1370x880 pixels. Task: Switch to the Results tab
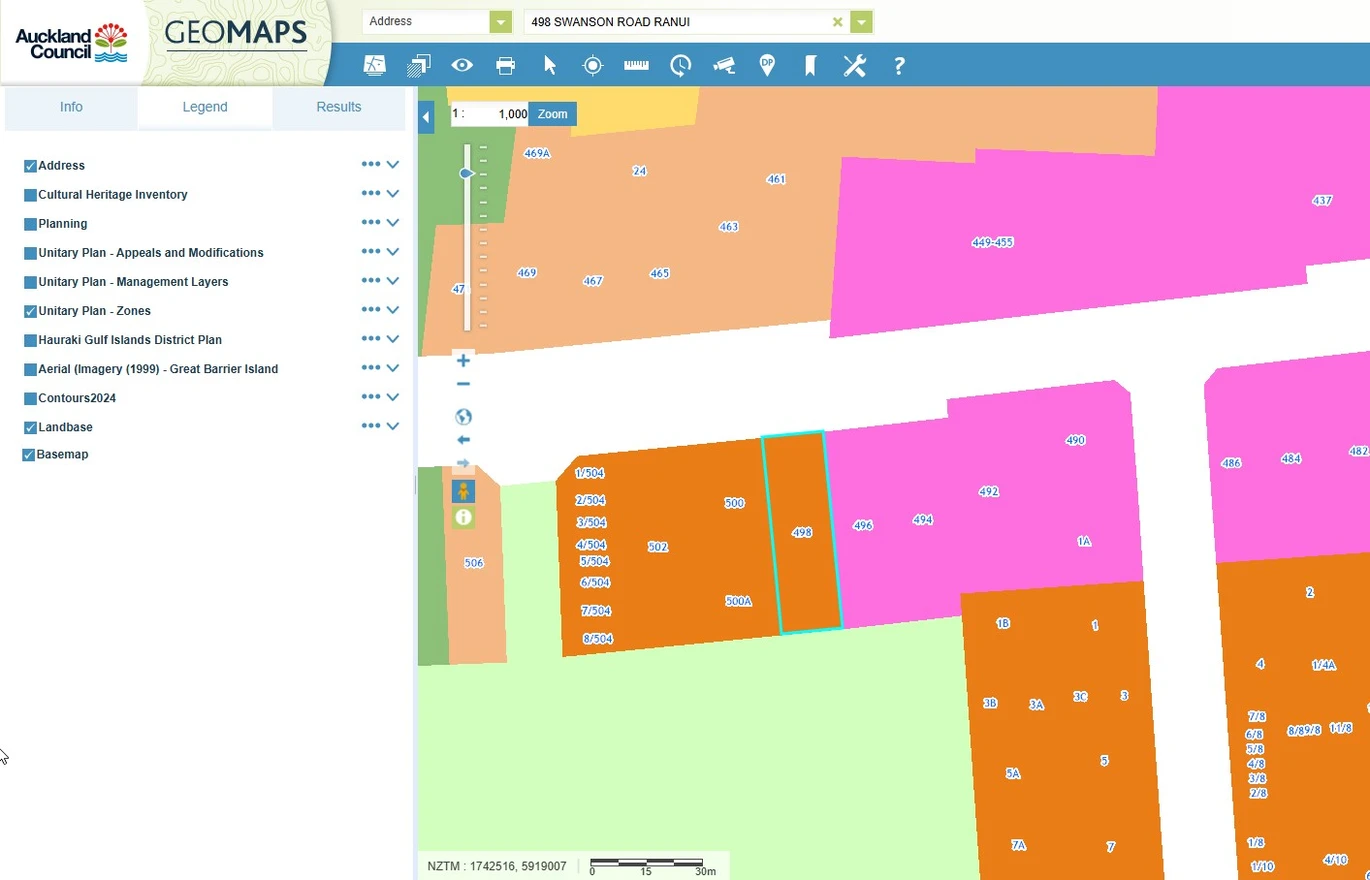[339, 107]
